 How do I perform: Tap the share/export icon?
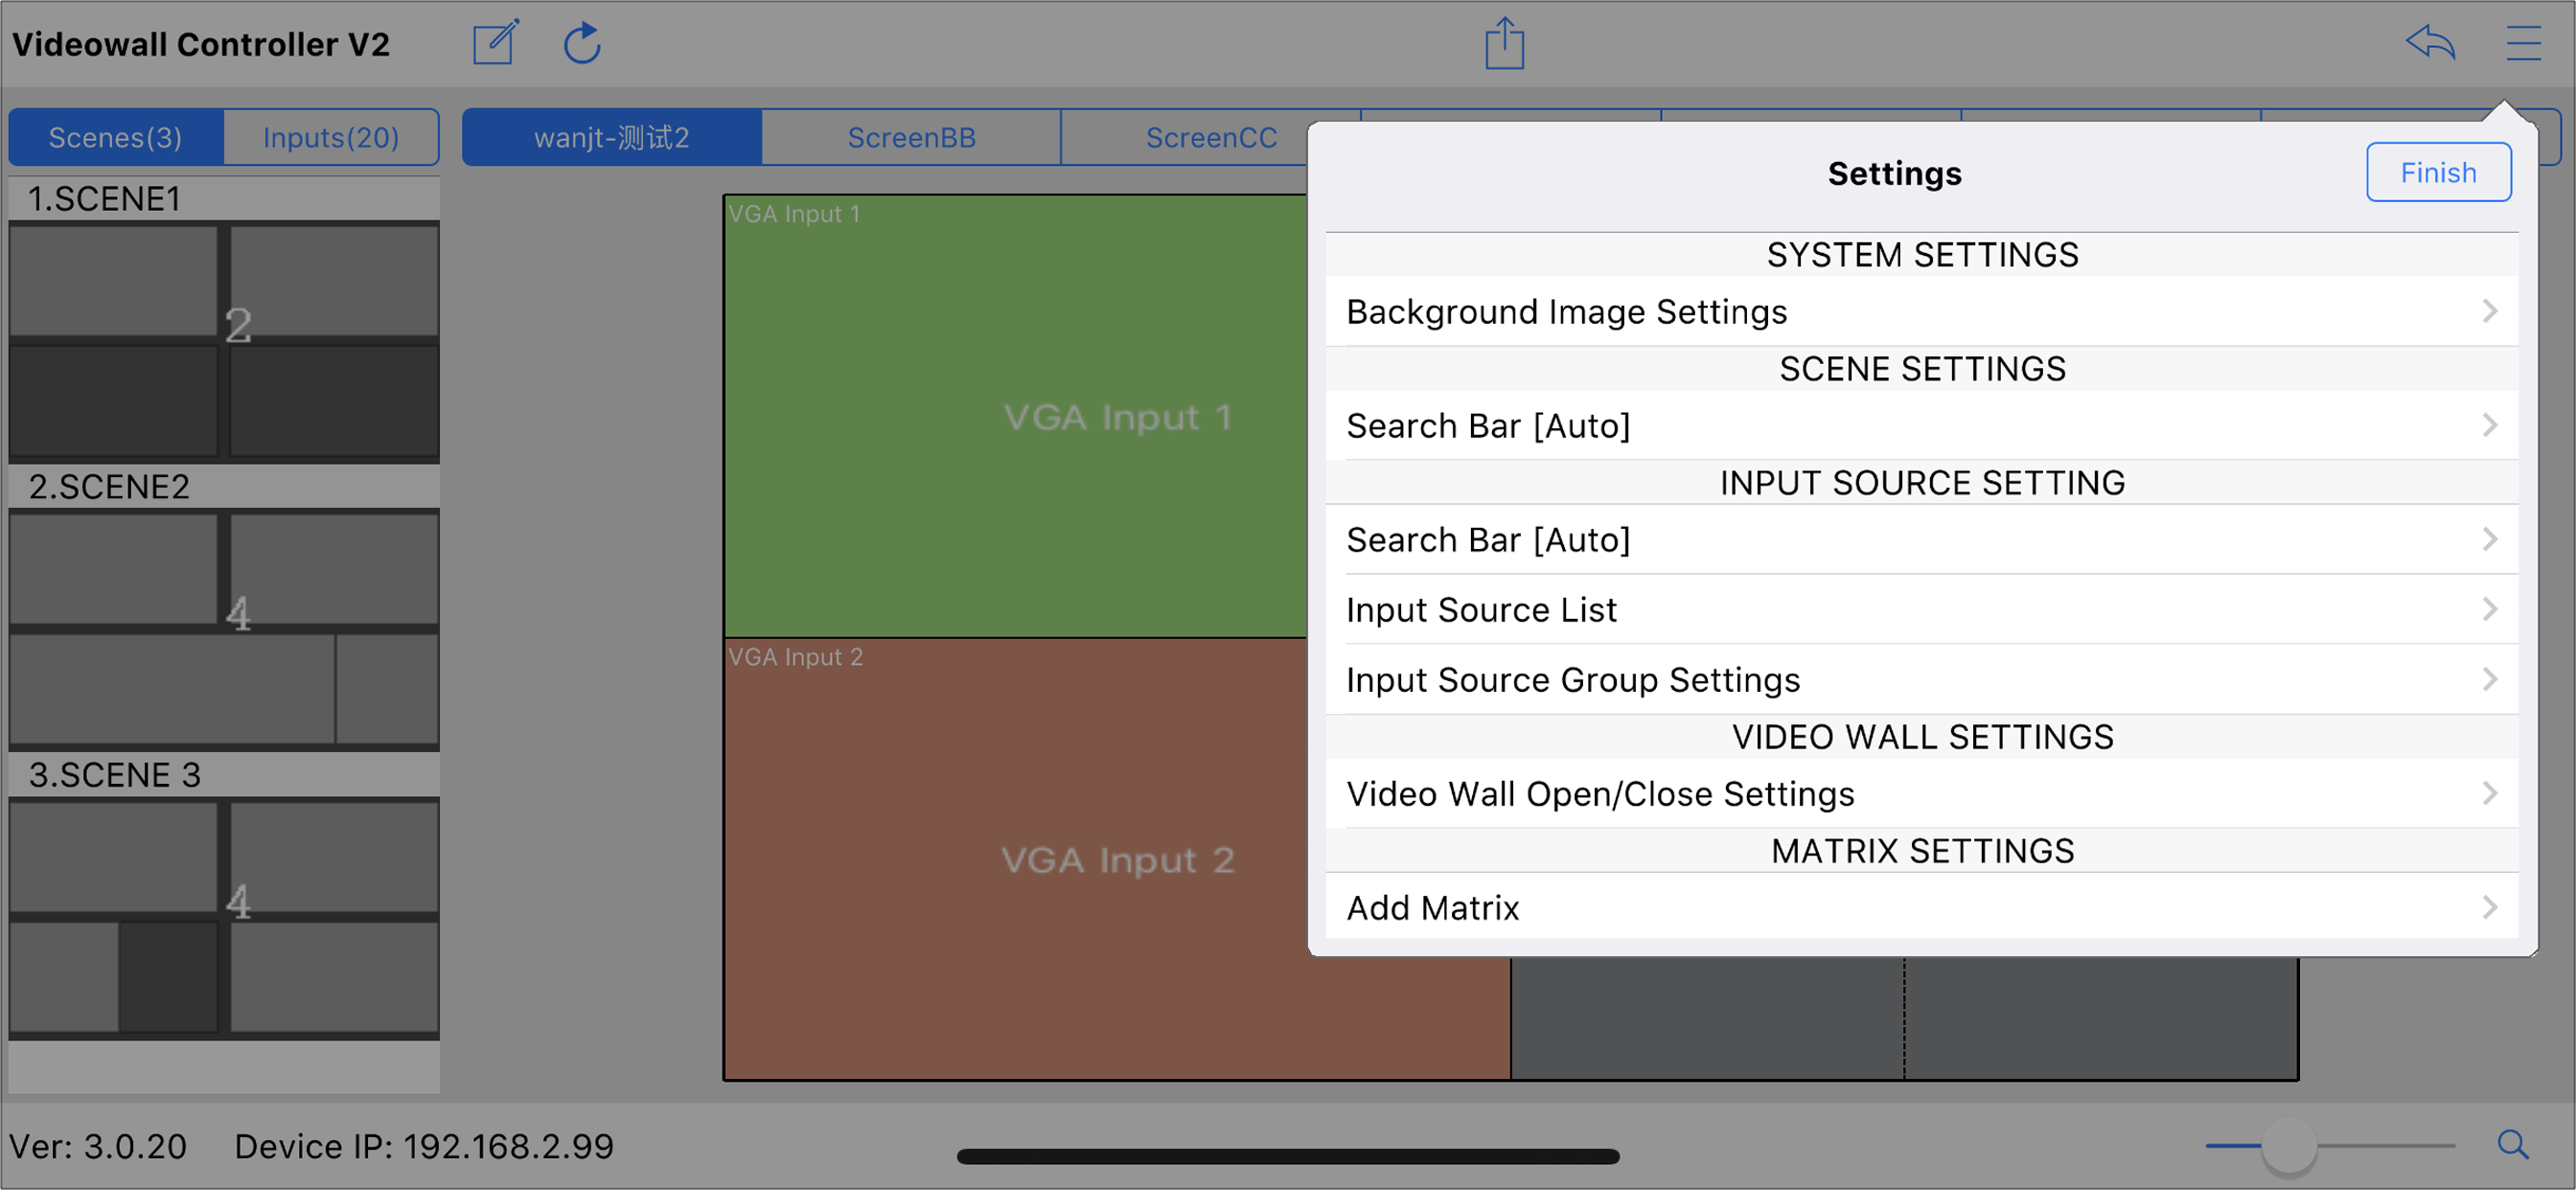coord(1504,43)
